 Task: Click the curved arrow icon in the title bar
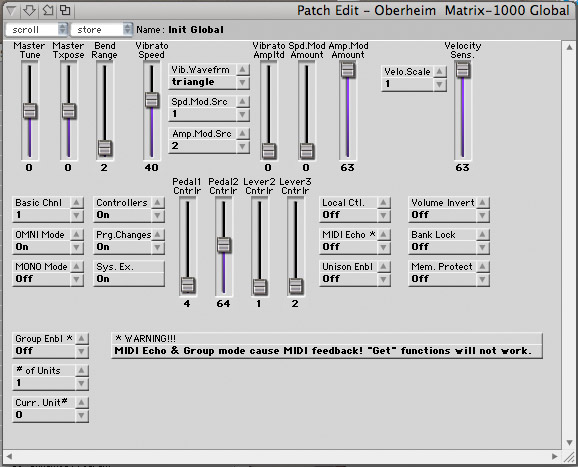pyautogui.click(x=48, y=10)
